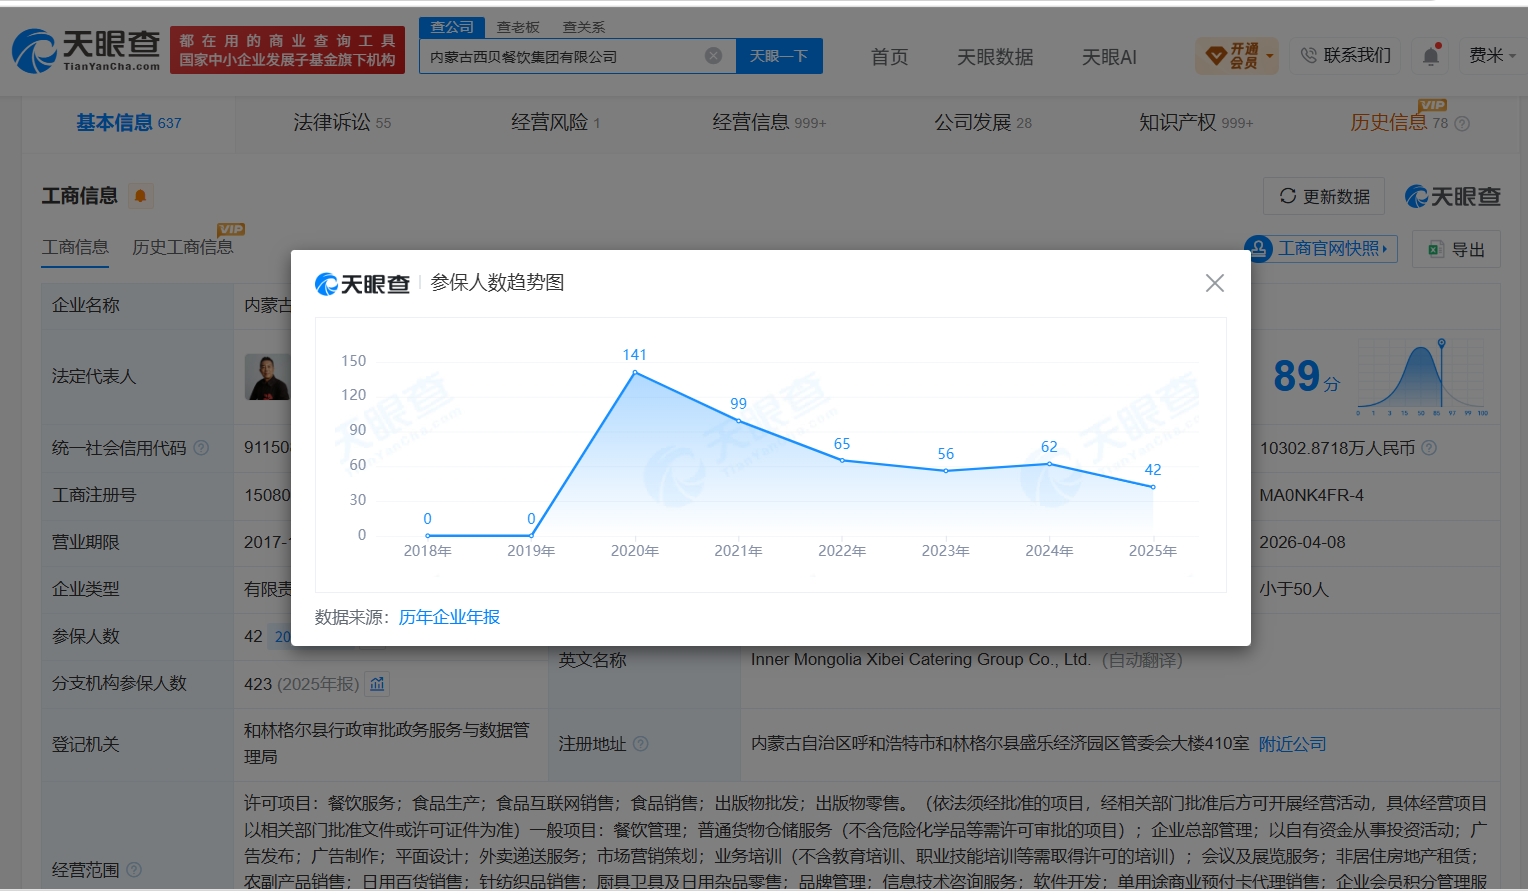The height and width of the screenshot is (894, 1528).
Task: Open the 经营风险 tab
Action: pyautogui.click(x=556, y=123)
